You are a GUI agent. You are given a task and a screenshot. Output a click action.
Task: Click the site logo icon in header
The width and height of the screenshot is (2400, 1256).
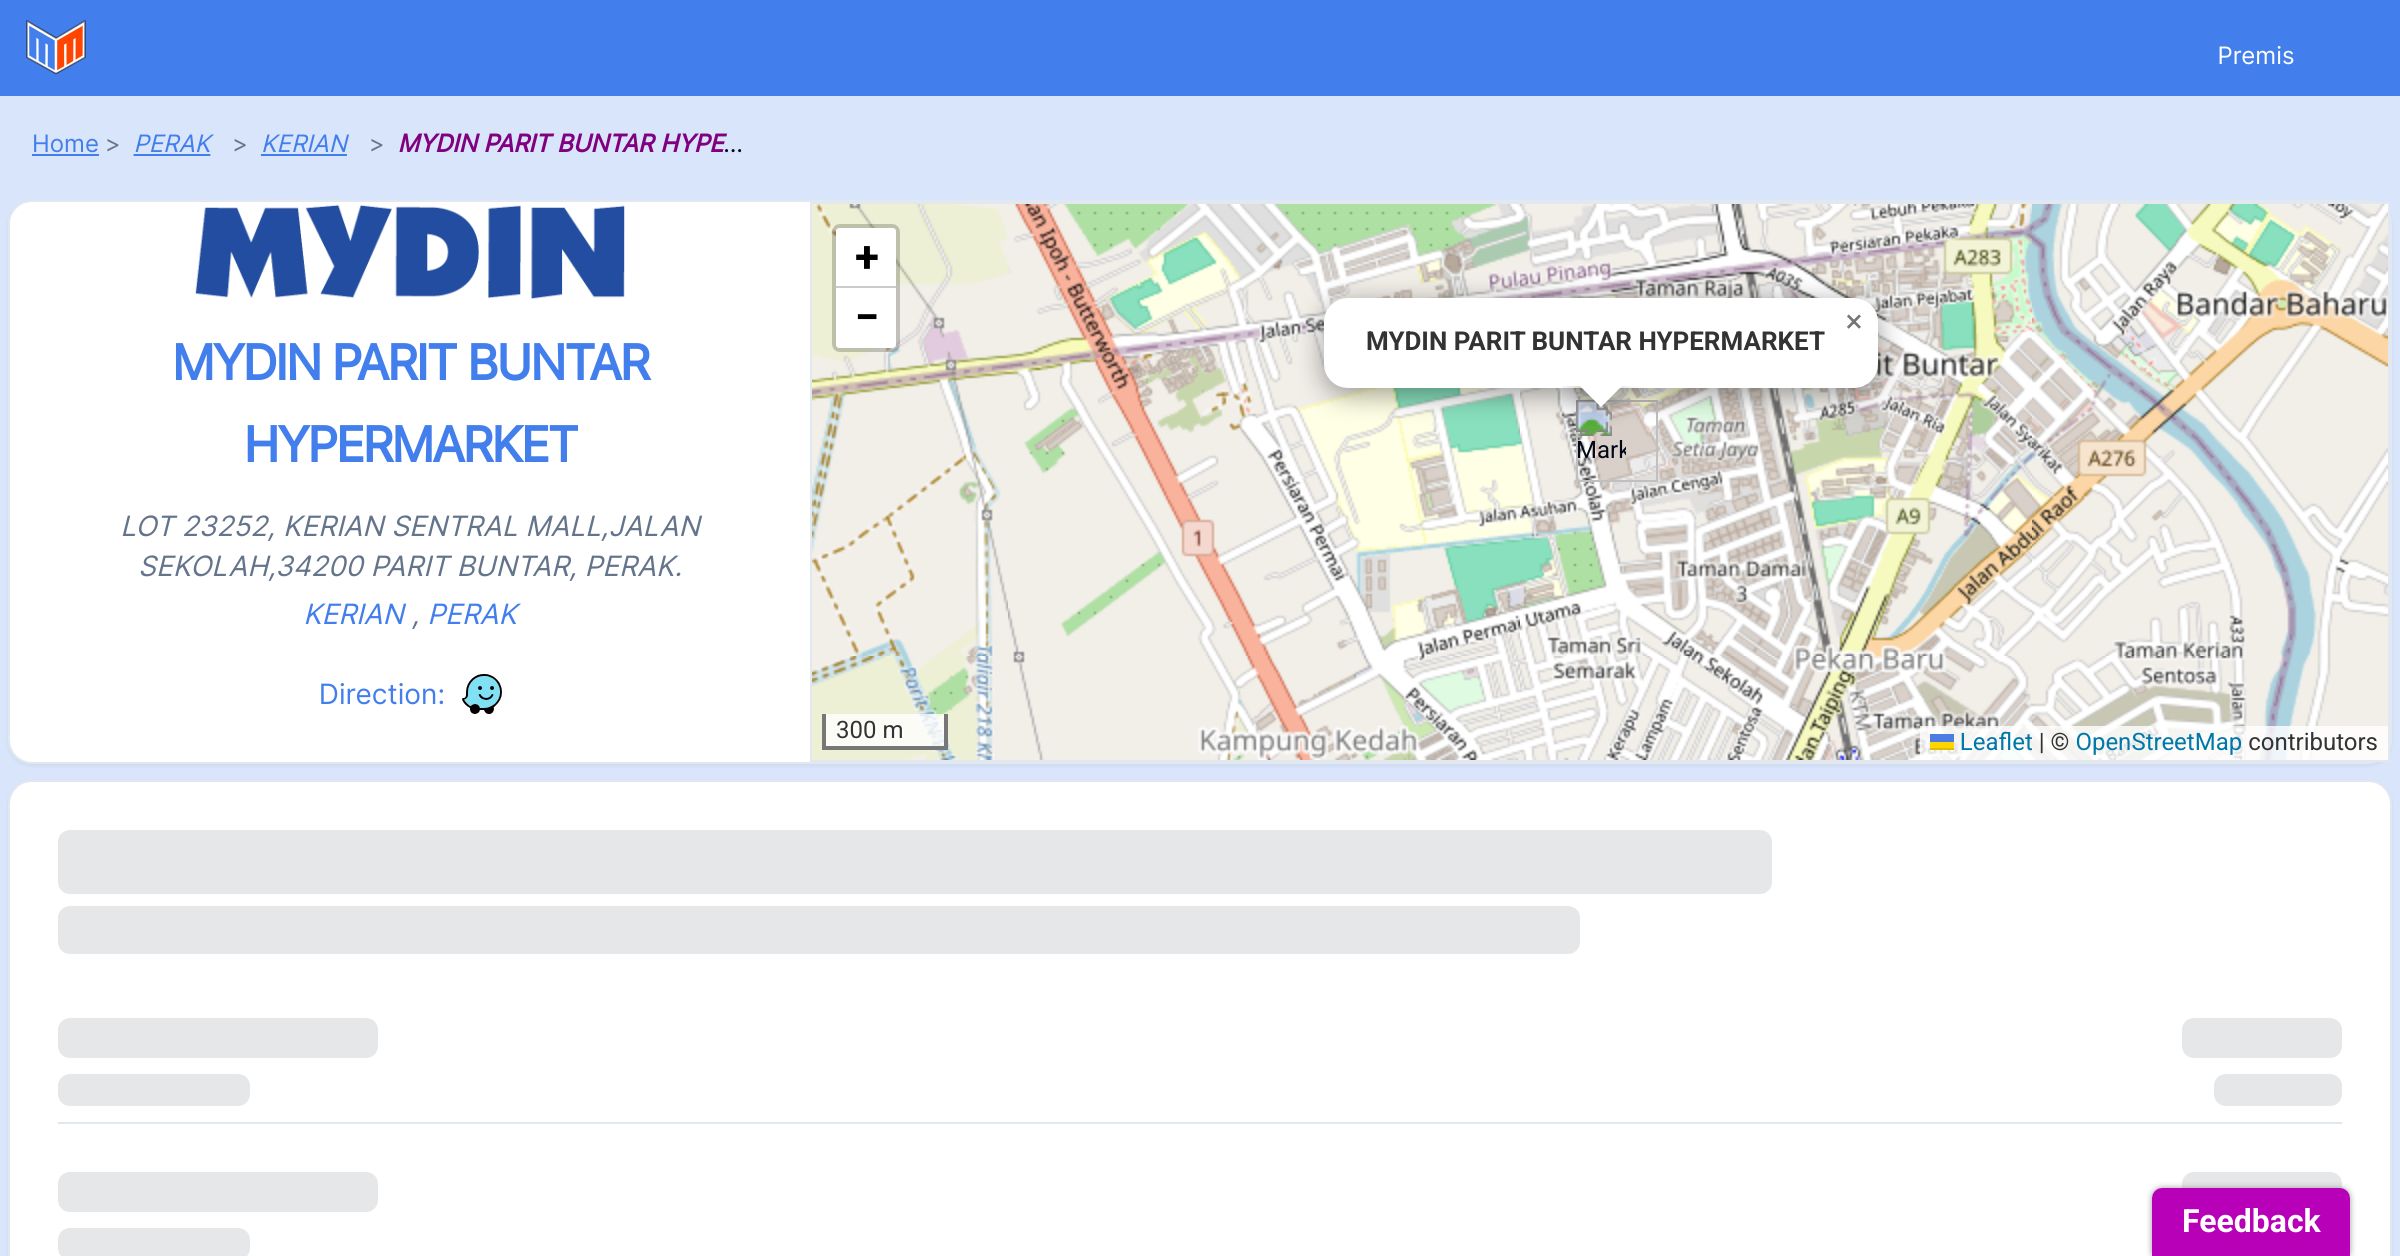[x=56, y=47]
